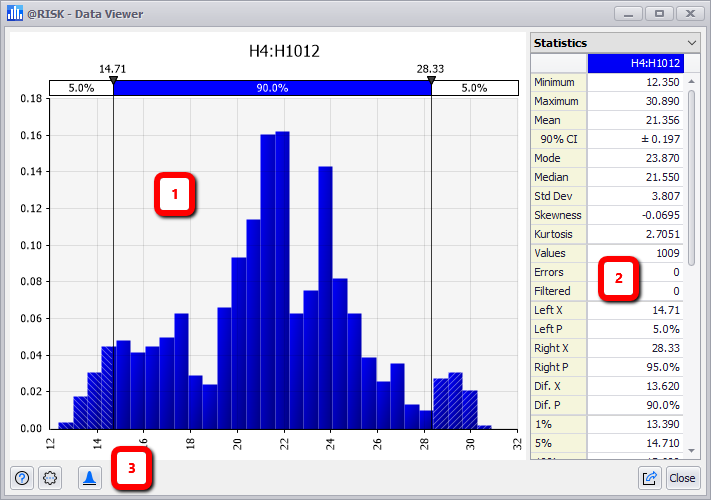Click the left delimiter handle at 14.71
711x500 pixels.
coord(113,78)
